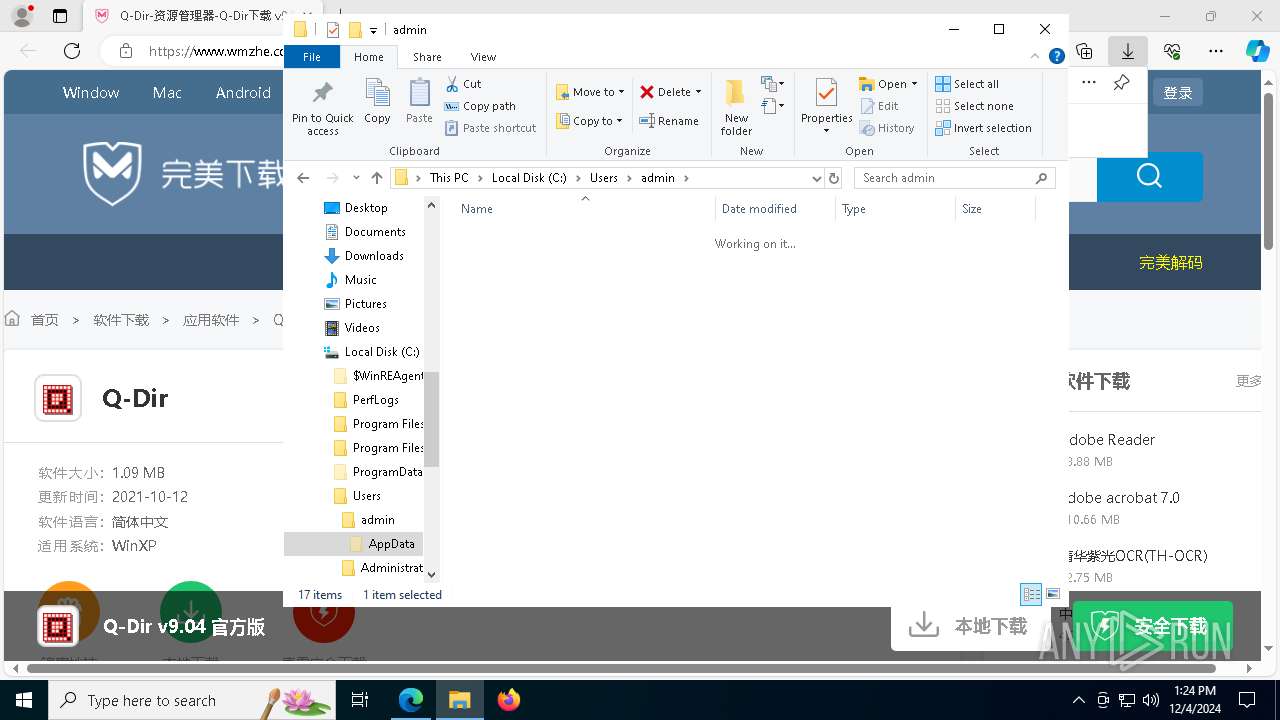Image resolution: width=1280 pixels, height=720 pixels.
Task: Click the New folder icon
Action: 735,93
